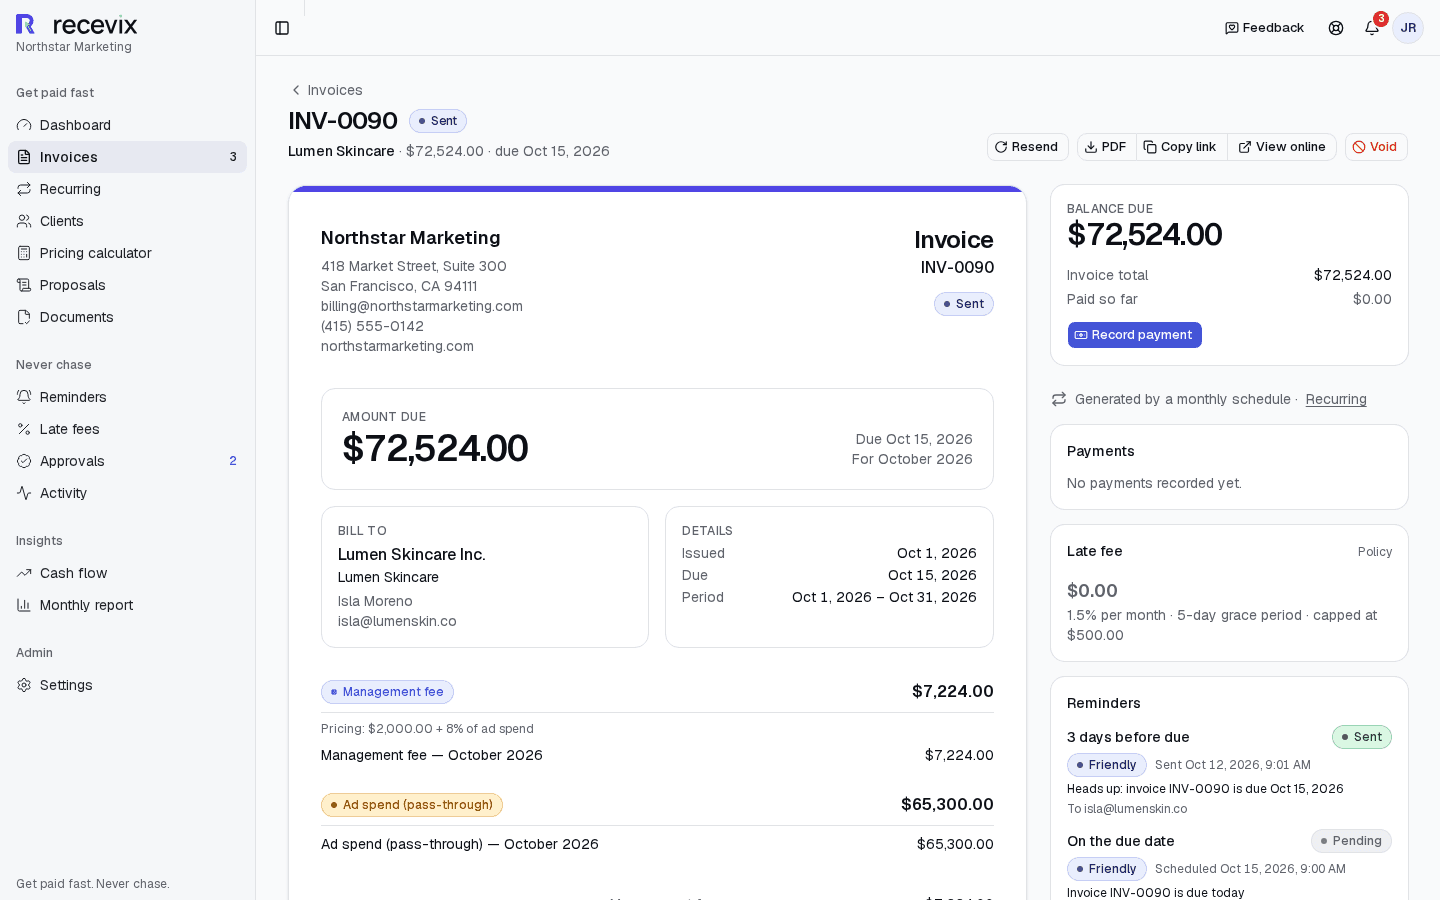Click the 'Lumen Skincare Inc.' bill-to name
Image resolution: width=1440 pixels, height=900 pixels.
pos(412,554)
